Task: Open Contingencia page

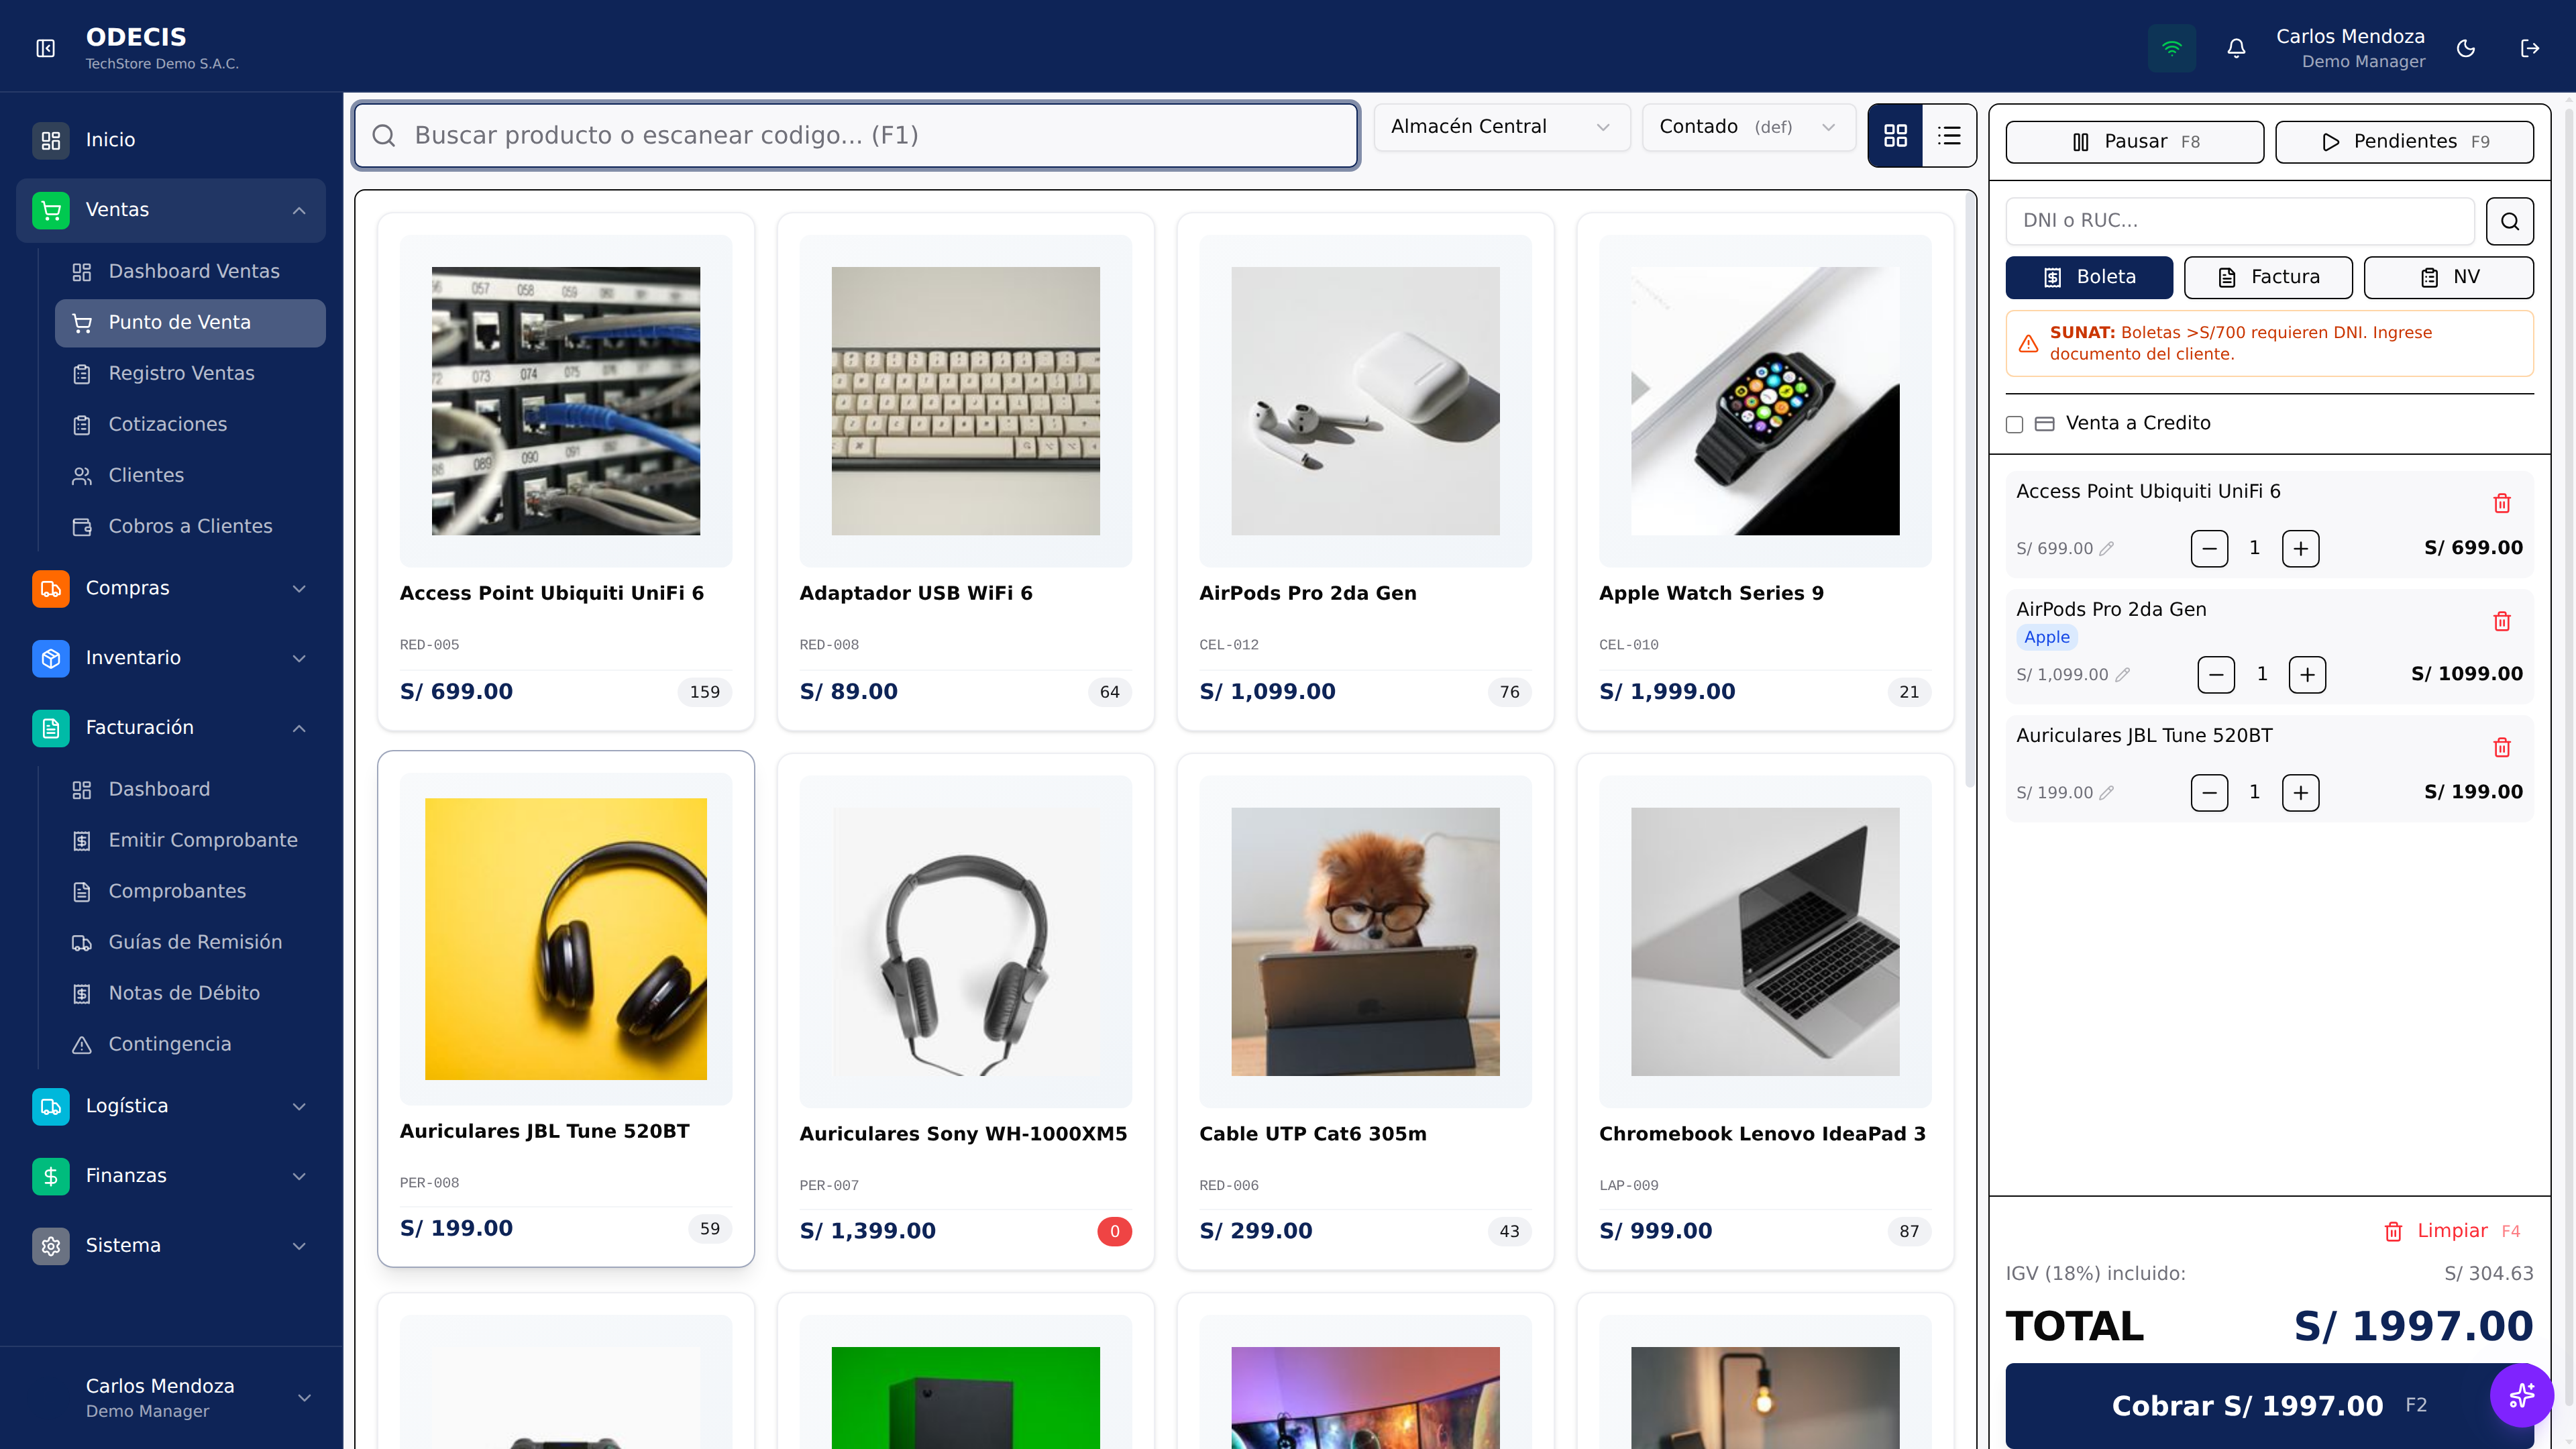Action: [x=190, y=1045]
